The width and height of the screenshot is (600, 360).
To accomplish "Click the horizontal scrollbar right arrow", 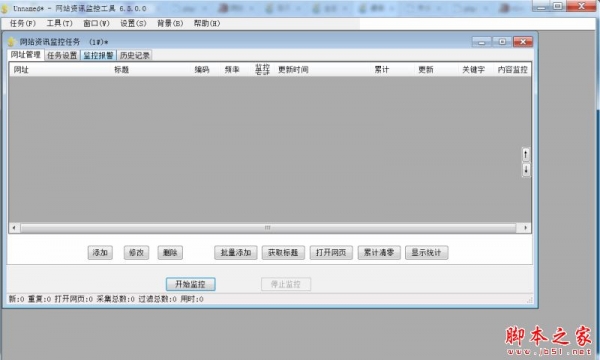I will click(525, 228).
